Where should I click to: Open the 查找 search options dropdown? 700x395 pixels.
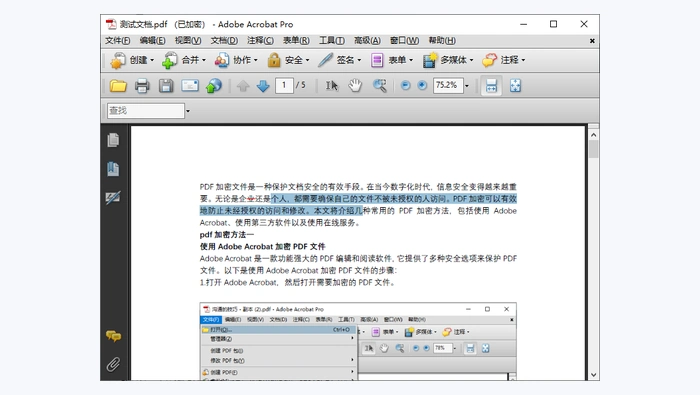click(x=188, y=111)
